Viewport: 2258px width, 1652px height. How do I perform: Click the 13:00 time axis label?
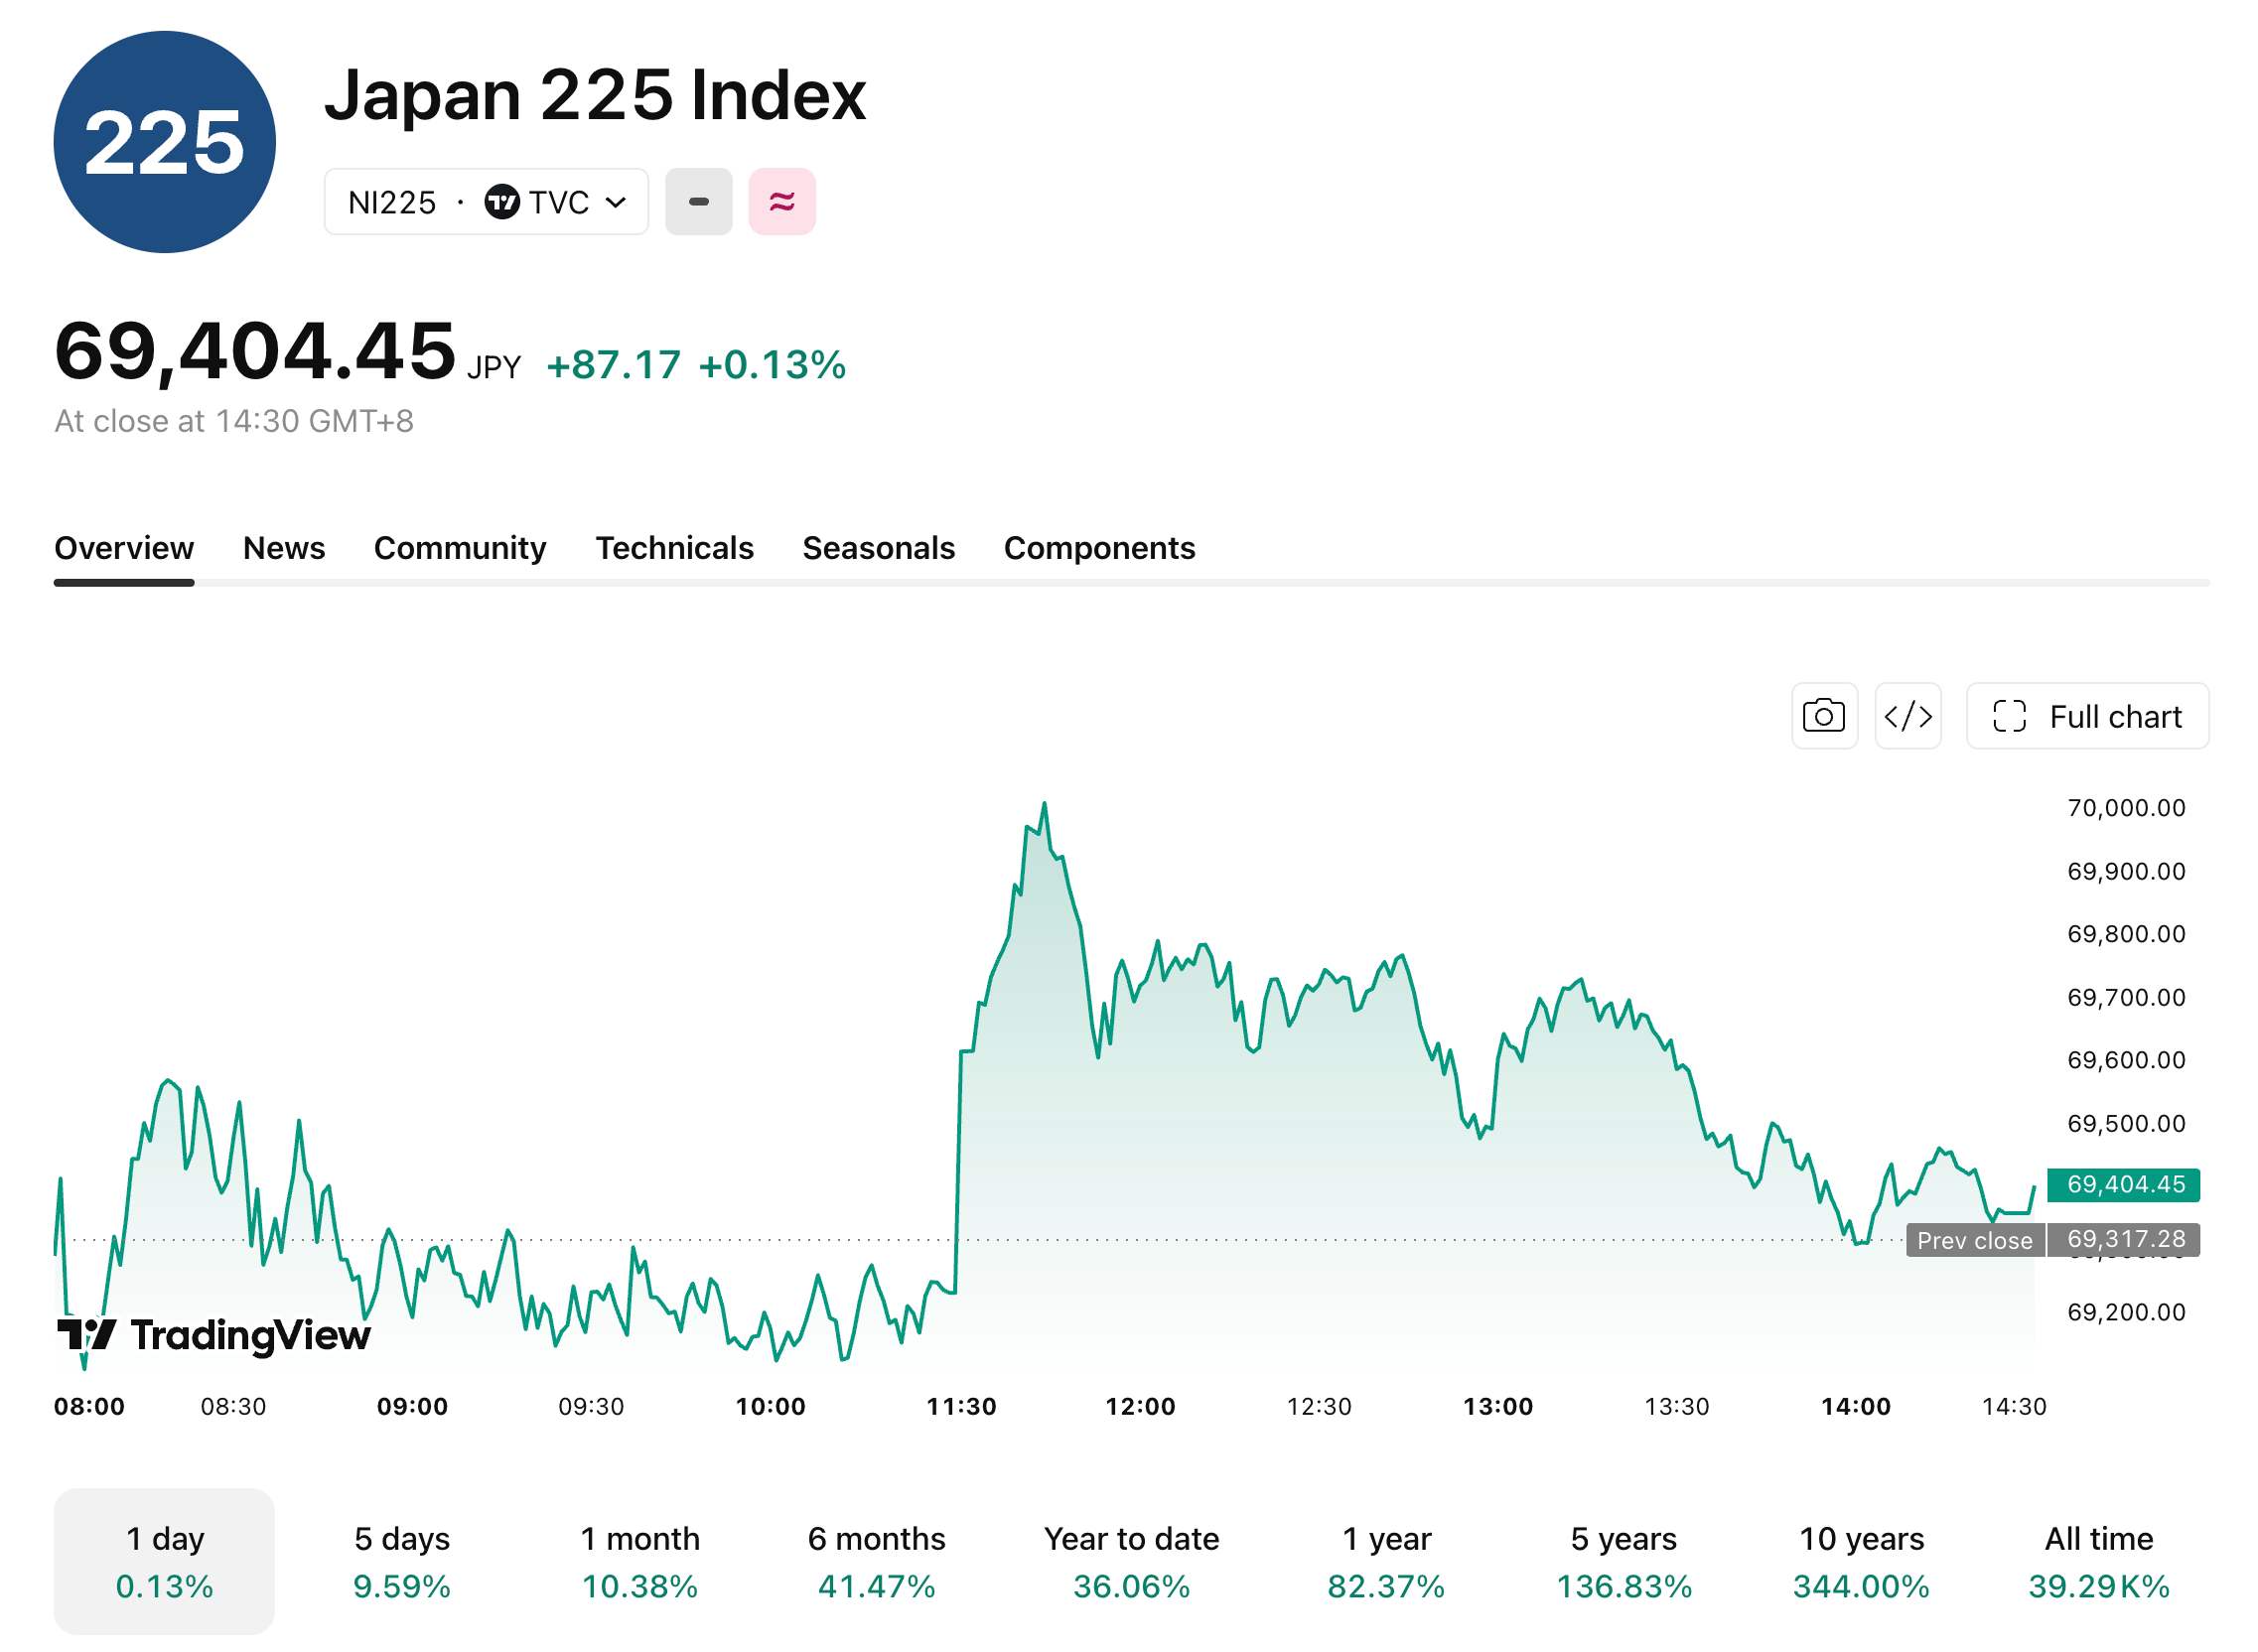1499,1407
